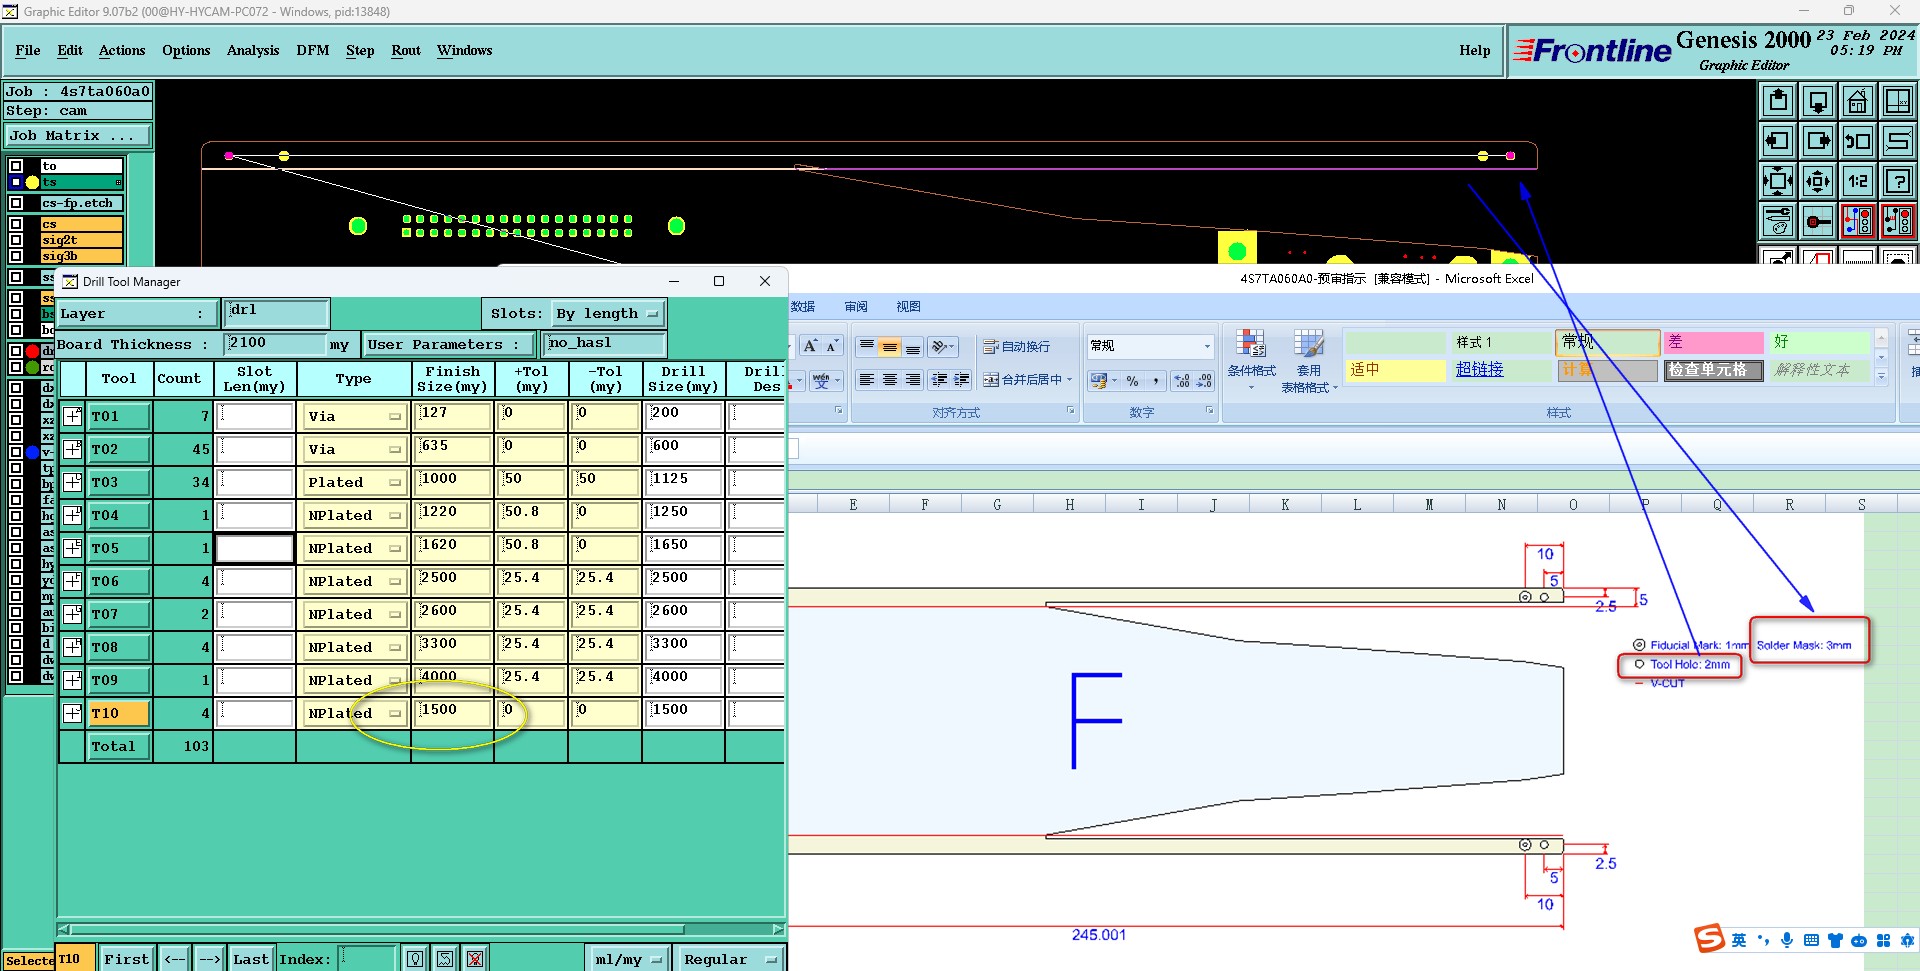Open the Rout menu

point(406,50)
